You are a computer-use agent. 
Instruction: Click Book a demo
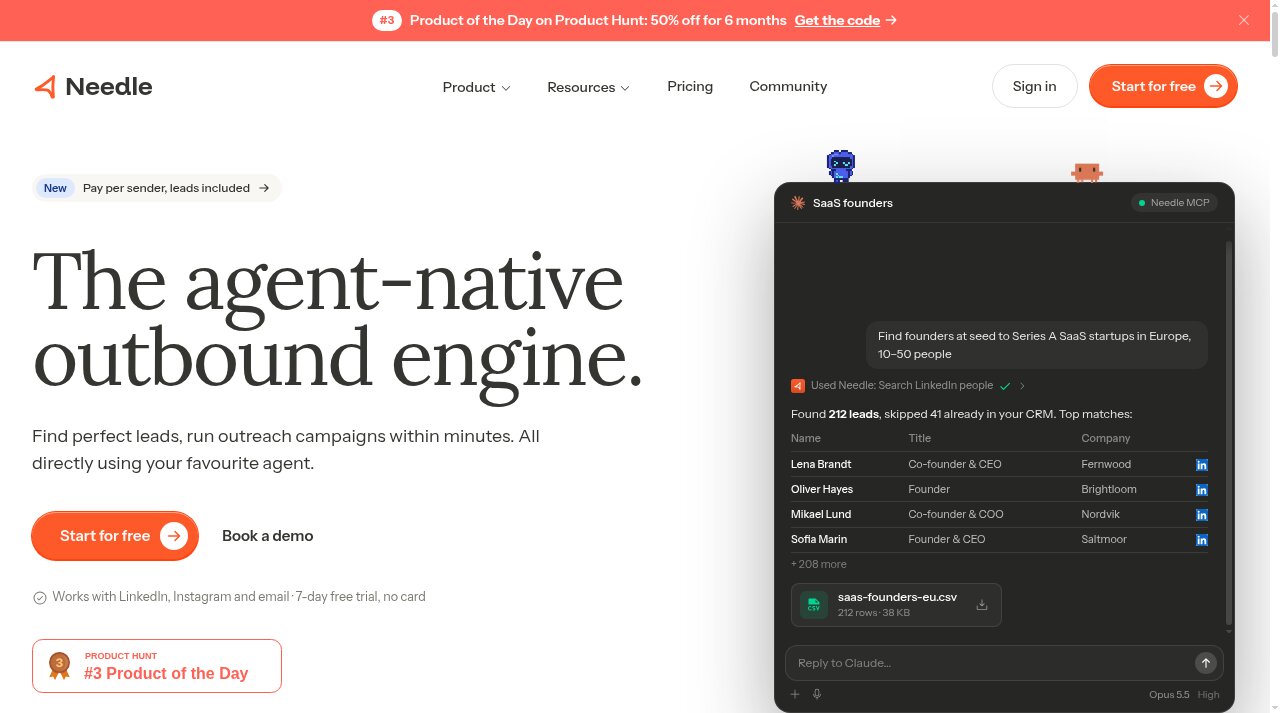267,536
